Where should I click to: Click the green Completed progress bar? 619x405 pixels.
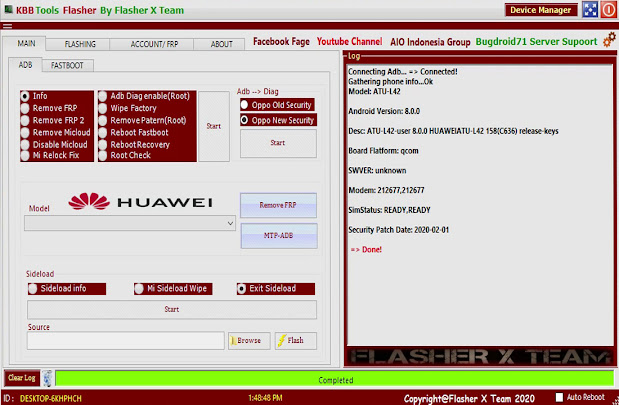pos(335,378)
